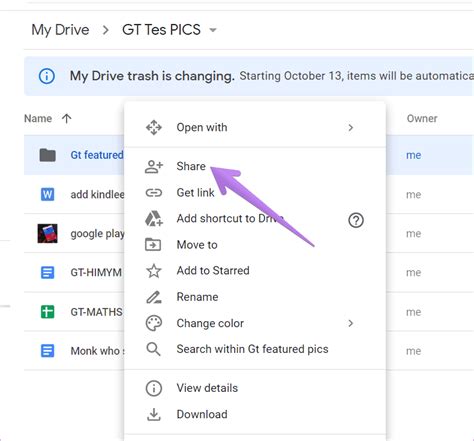474x441 pixels.
Task: Click the Download arrow icon
Action: click(x=154, y=414)
